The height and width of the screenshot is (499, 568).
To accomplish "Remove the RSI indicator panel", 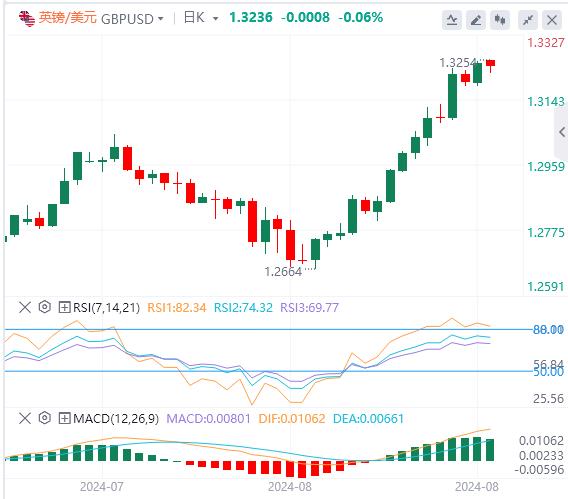I will [25, 307].
